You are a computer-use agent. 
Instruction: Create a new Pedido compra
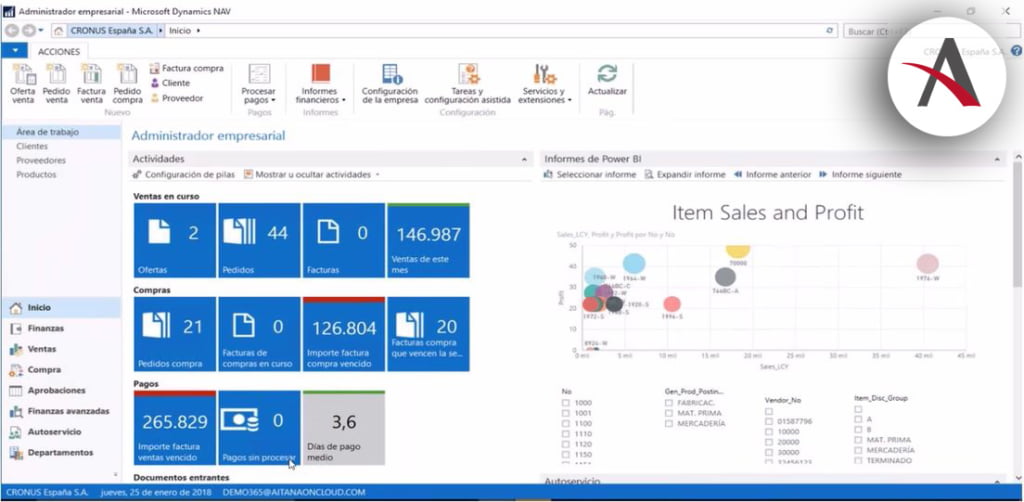(127, 84)
